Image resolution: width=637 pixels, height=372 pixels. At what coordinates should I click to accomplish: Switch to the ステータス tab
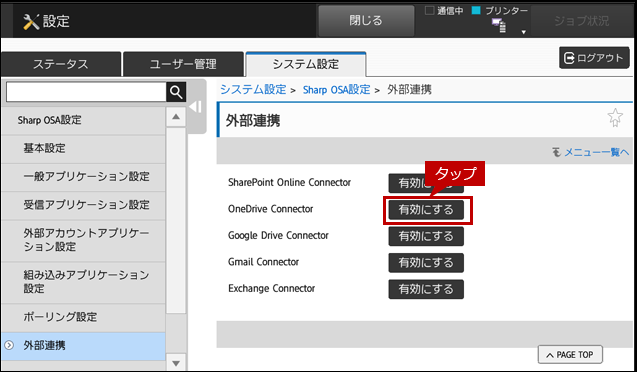coord(61,64)
